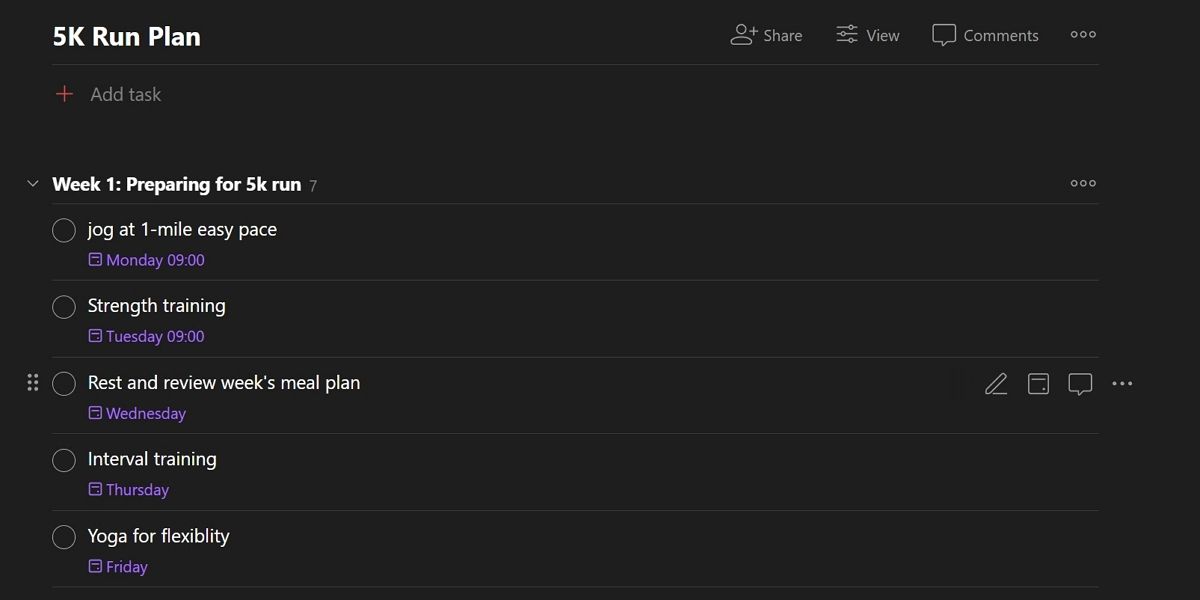Screen dimensions: 1200x600
Task: Collapse the Week 1 section chevron
Action: coord(31,183)
